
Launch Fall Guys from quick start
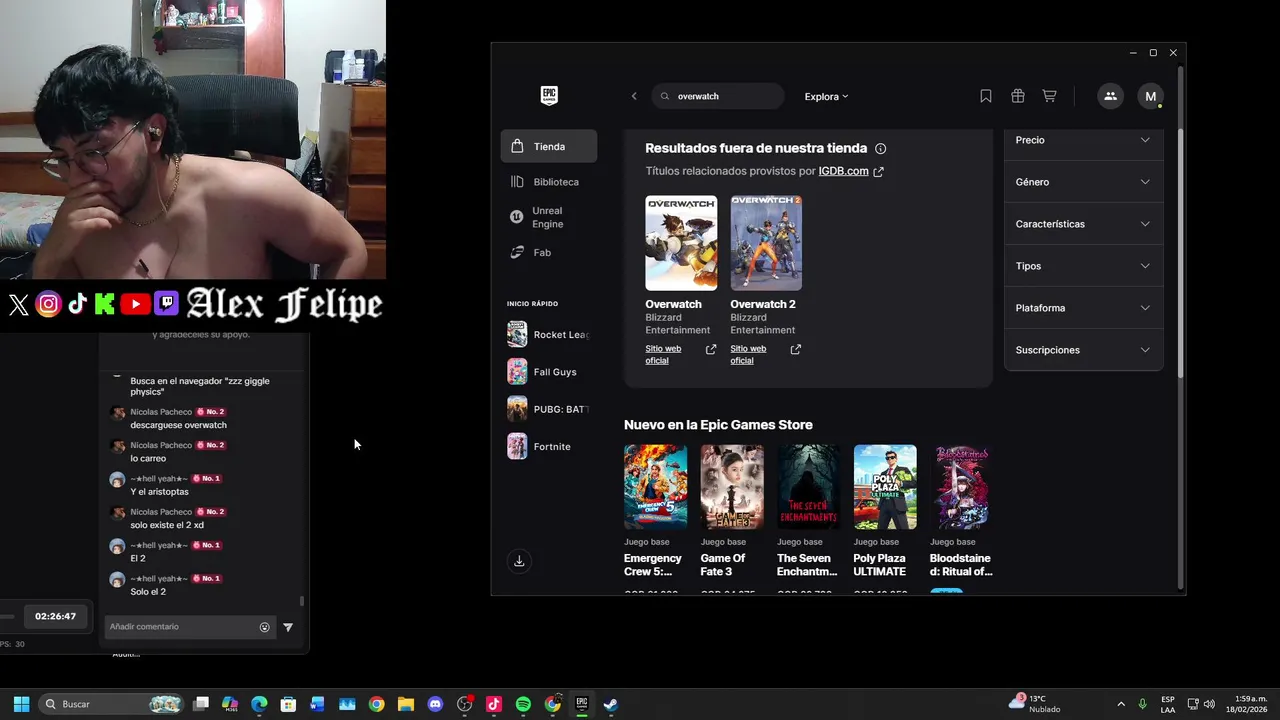(549, 372)
